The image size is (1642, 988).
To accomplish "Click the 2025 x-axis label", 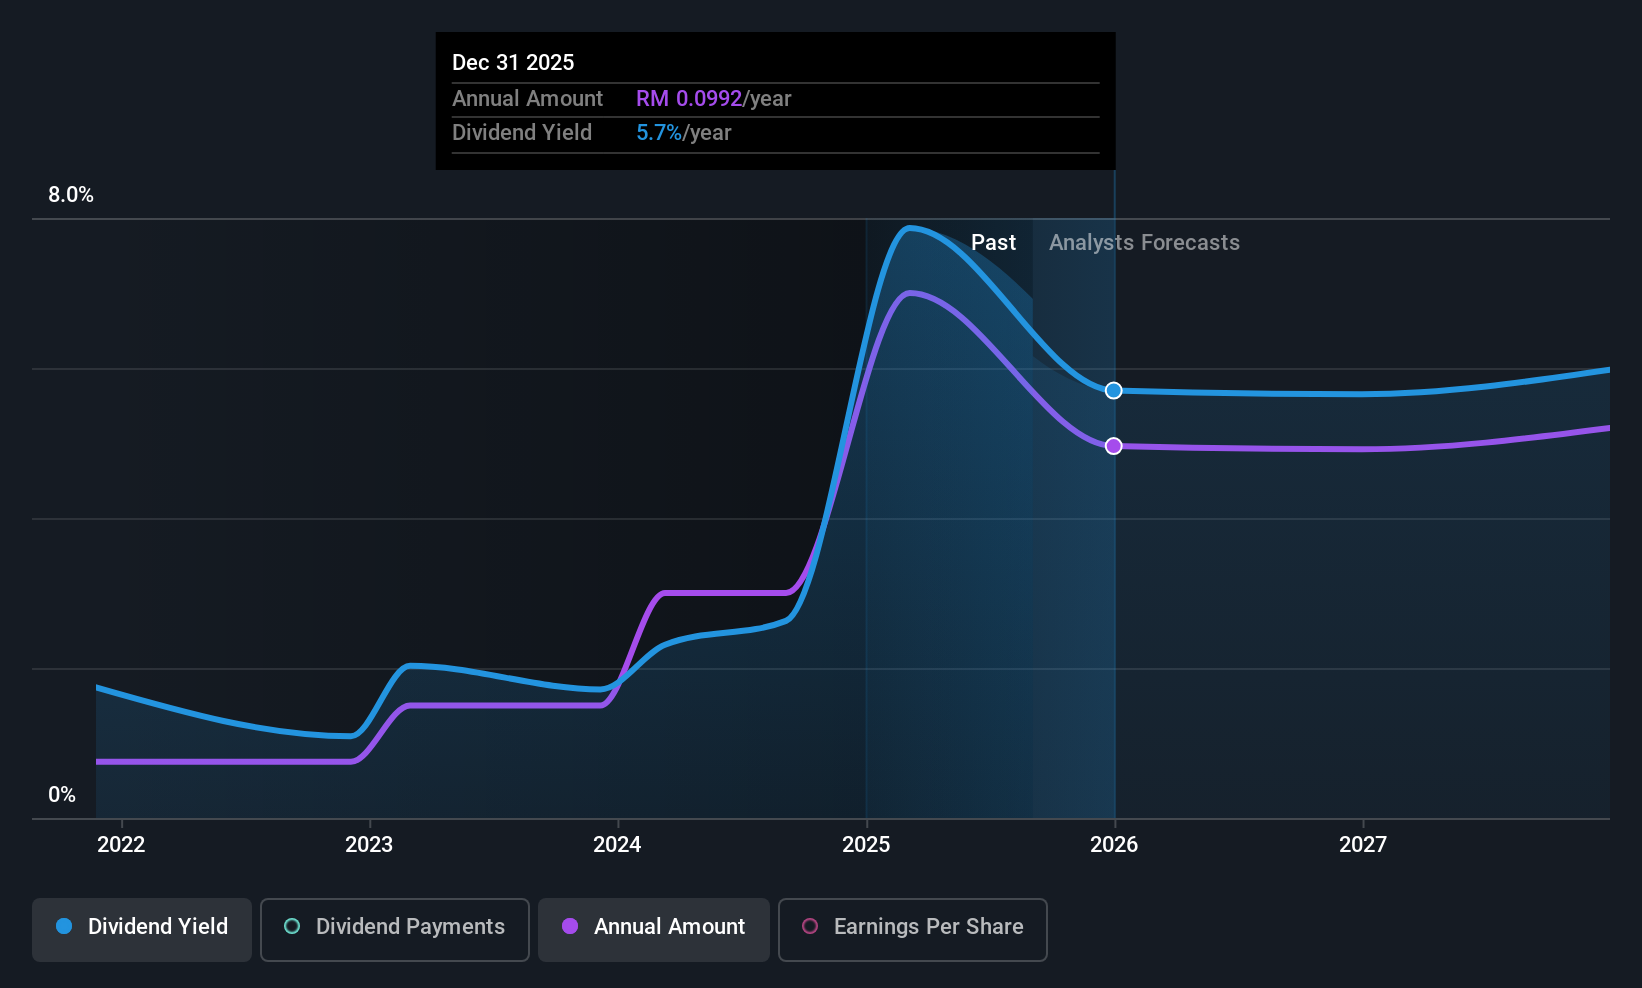I will 866,845.
